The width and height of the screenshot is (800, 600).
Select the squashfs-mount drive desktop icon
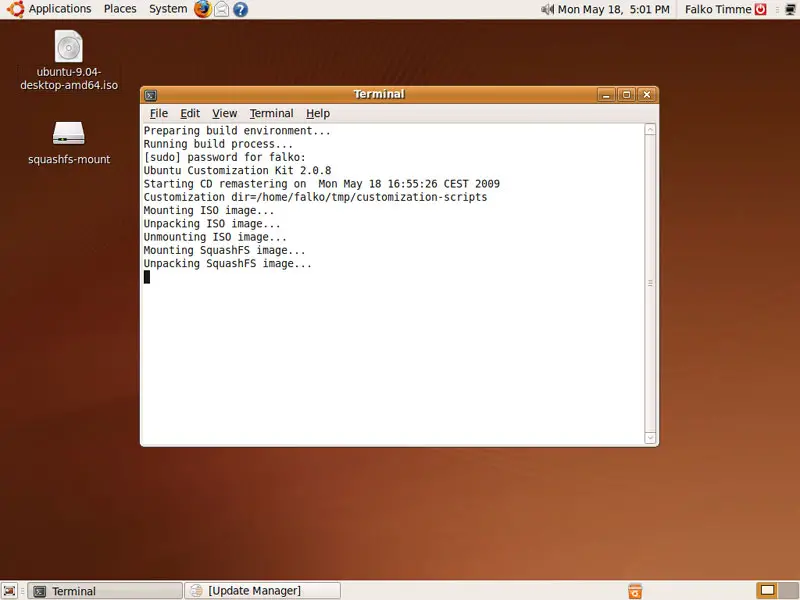tap(69, 143)
